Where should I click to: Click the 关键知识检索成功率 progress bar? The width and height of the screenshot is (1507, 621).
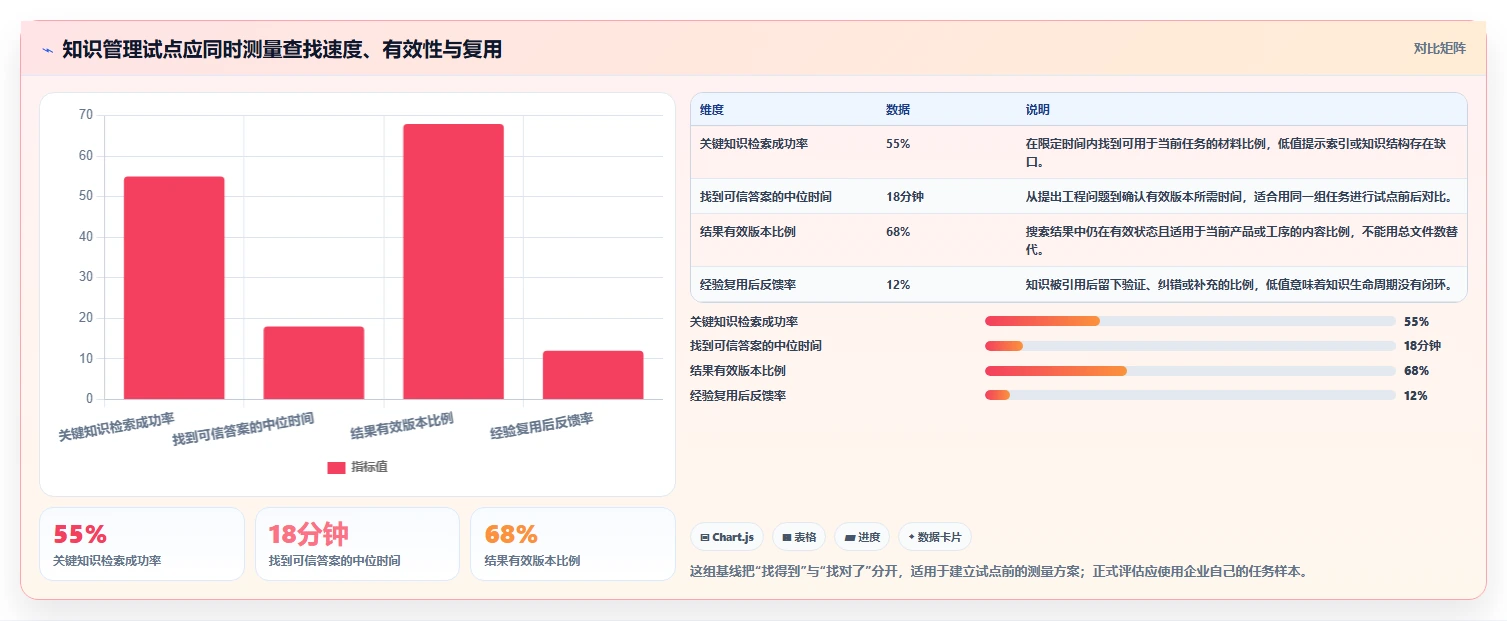(1190, 321)
